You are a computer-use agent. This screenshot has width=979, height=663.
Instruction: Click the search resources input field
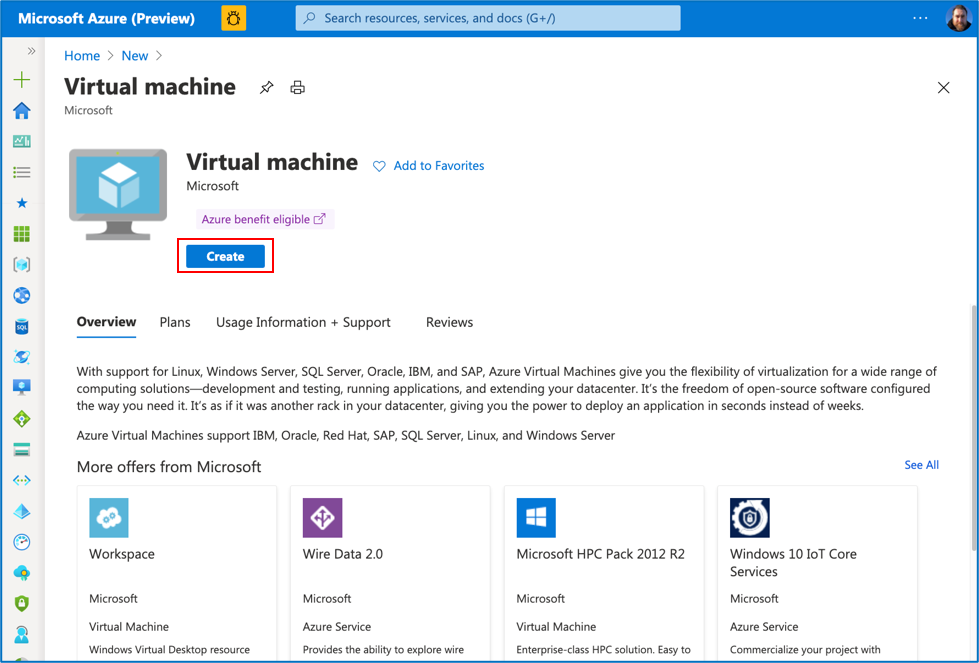488,18
